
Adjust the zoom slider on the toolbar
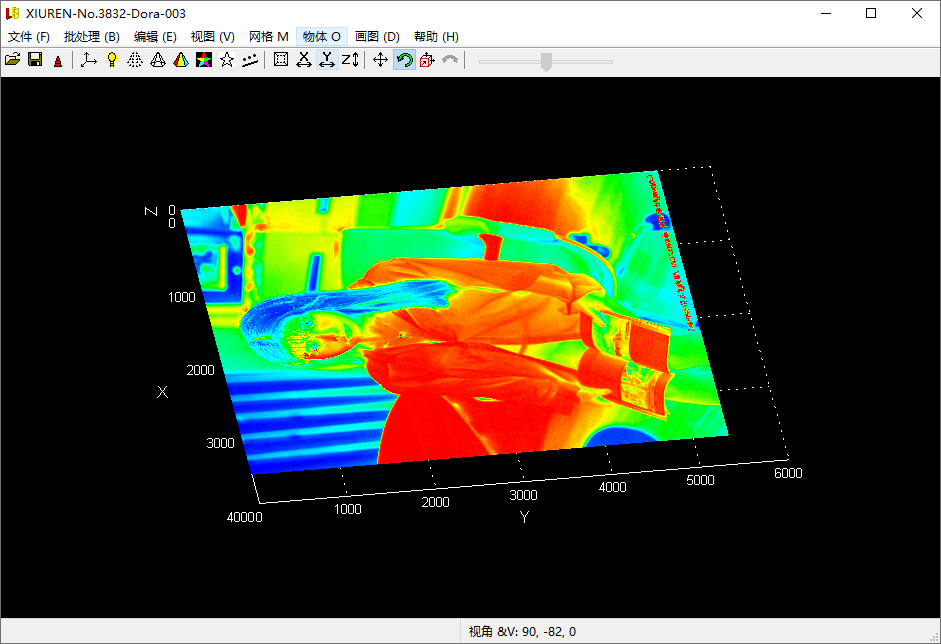click(545, 60)
